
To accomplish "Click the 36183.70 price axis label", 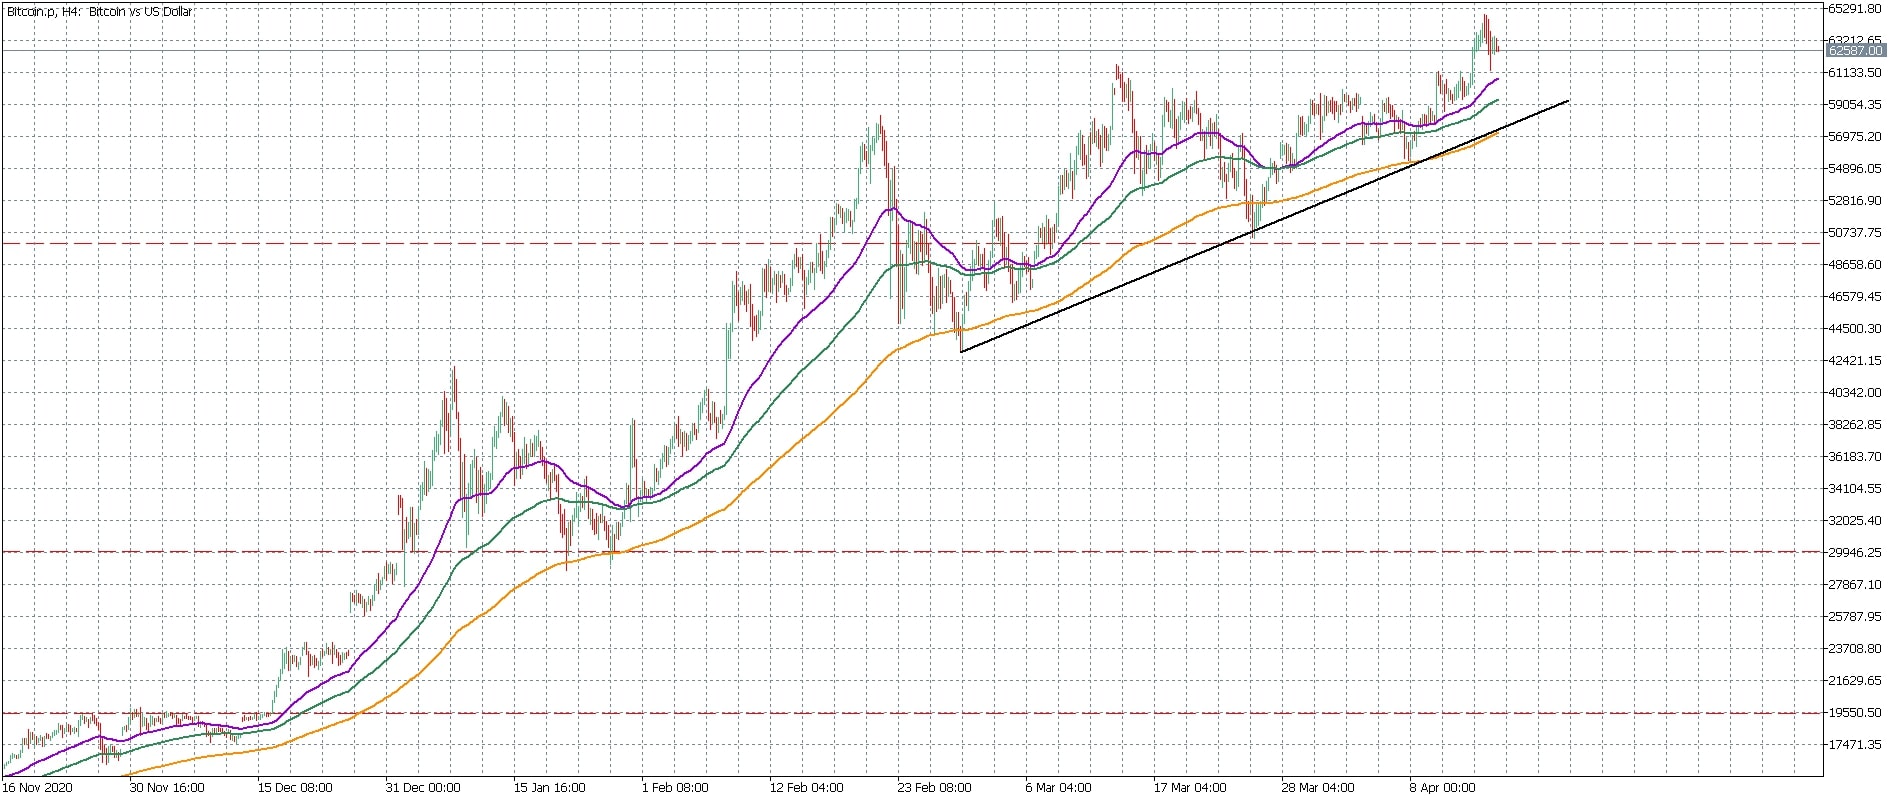I will 1855,457.
